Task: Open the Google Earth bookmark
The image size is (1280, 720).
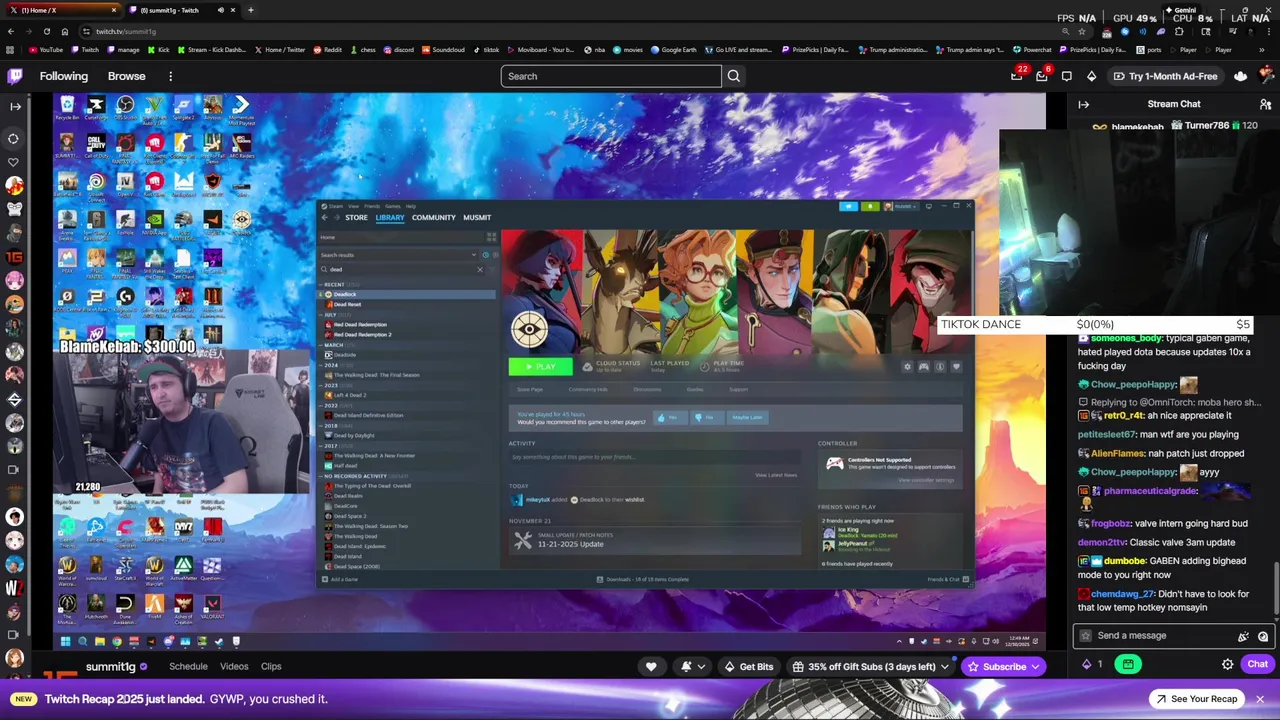Action: click(x=675, y=50)
